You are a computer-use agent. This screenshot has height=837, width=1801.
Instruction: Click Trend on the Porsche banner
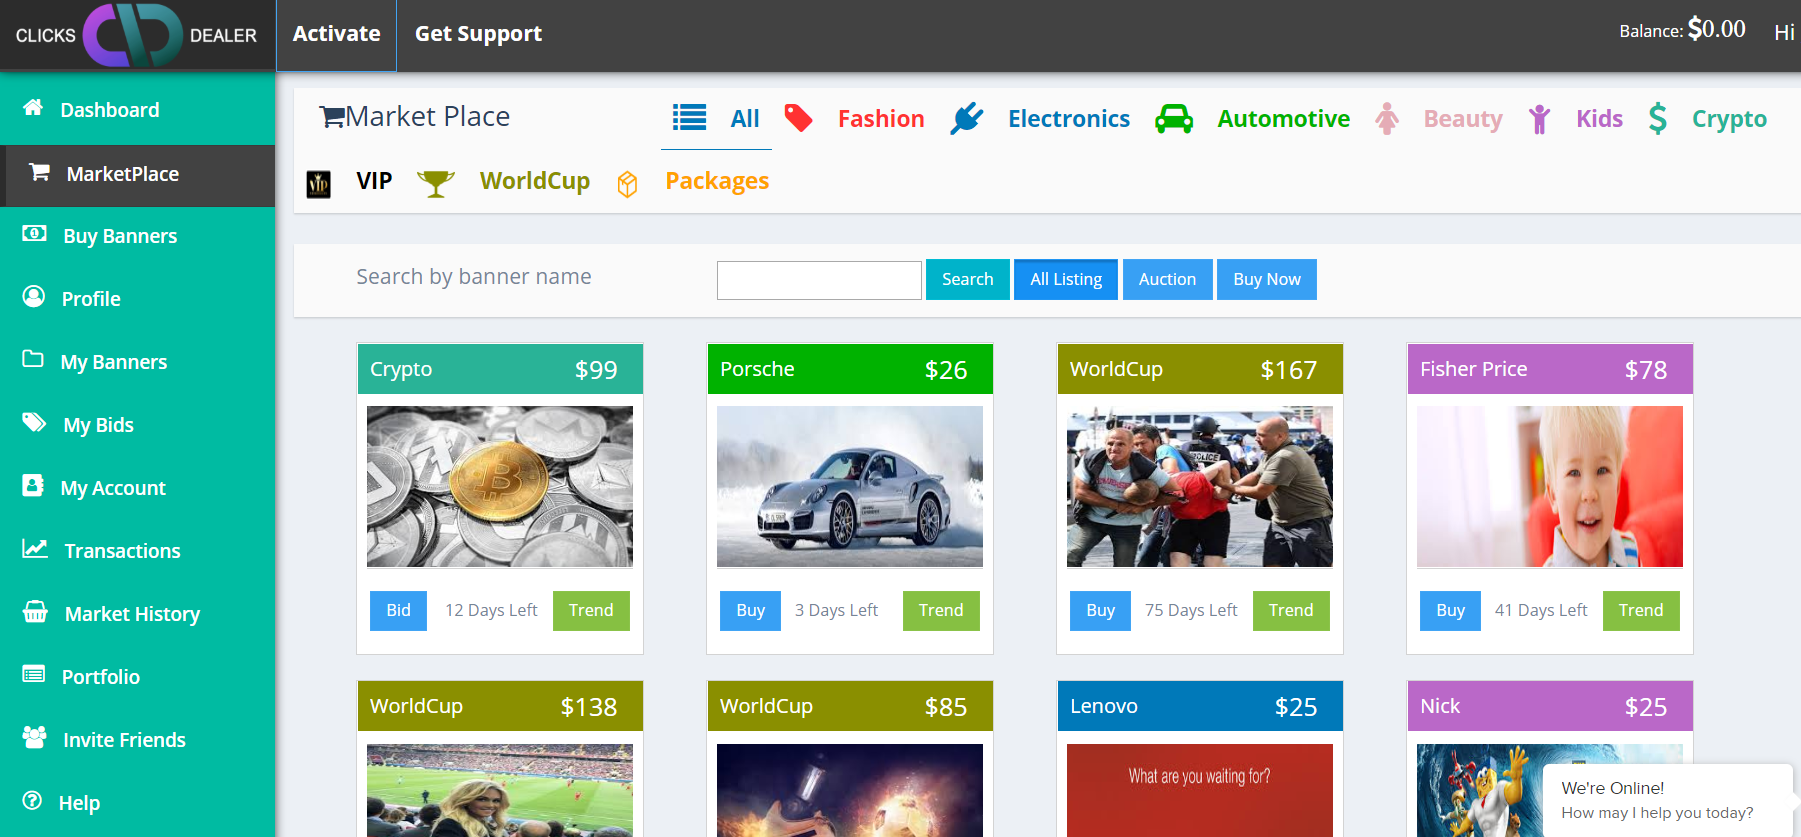click(941, 611)
